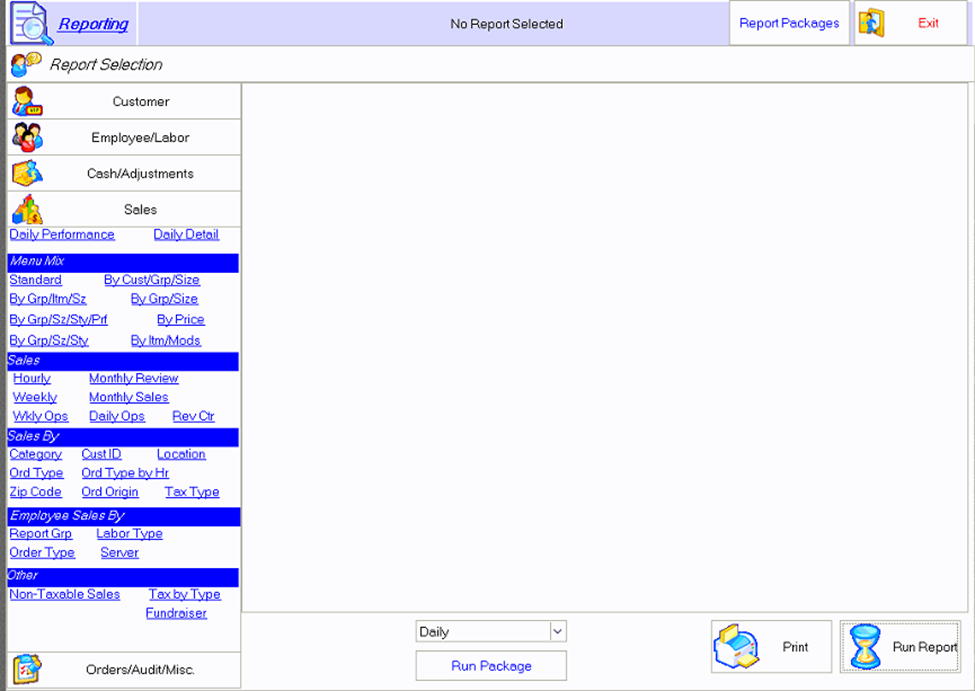Select the Daily Ops report
The height and width of the screenshot is (691, 975).
coord(117,416)
